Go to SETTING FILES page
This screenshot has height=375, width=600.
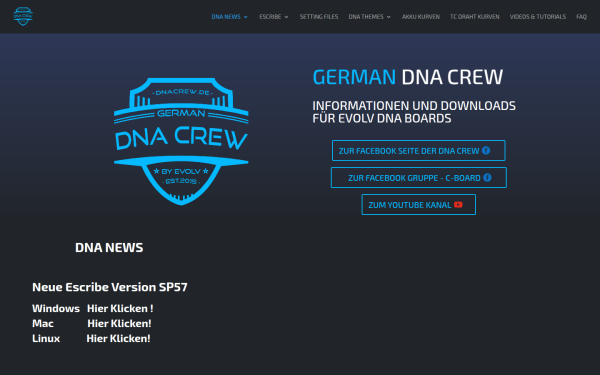coord(319,17)
